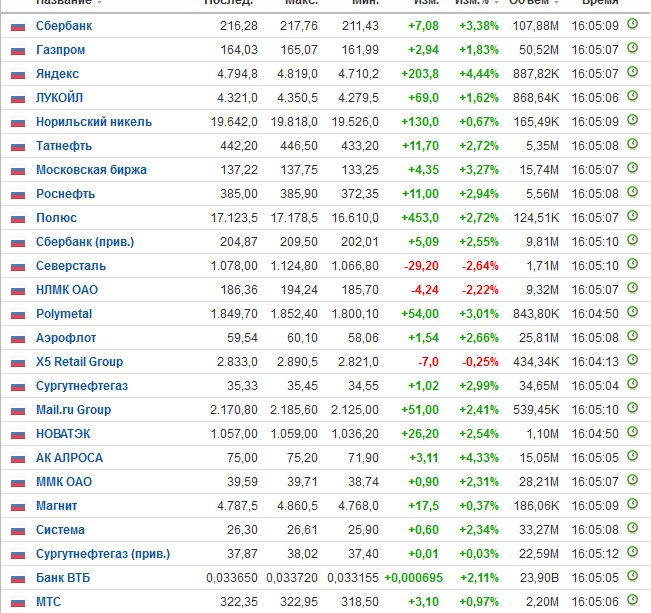Select the -4,24 change in НЛМК ОАО row

tap(425, 290)
